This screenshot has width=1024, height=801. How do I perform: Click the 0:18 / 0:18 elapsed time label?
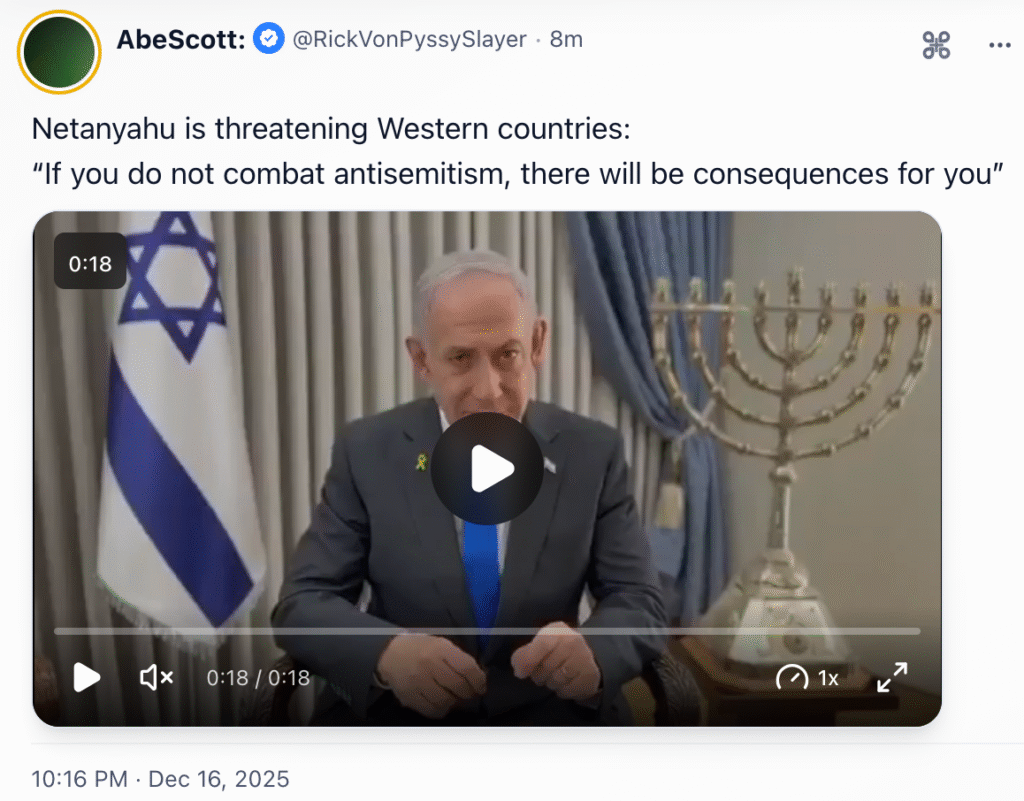click(258, 678)
